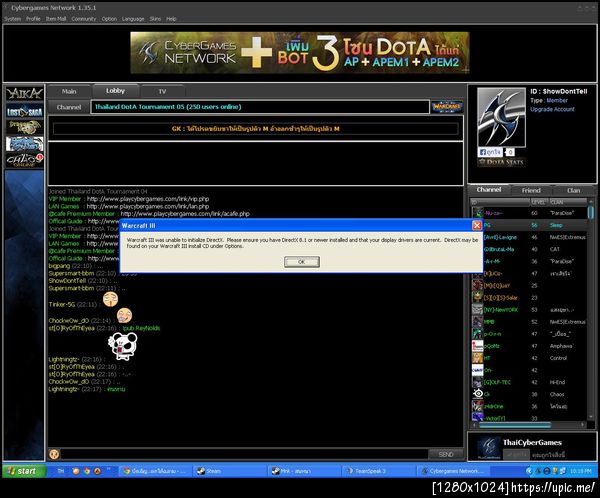The image size is (600, 498).
Task: Open the Friend list tab
Action: (531, 190)
